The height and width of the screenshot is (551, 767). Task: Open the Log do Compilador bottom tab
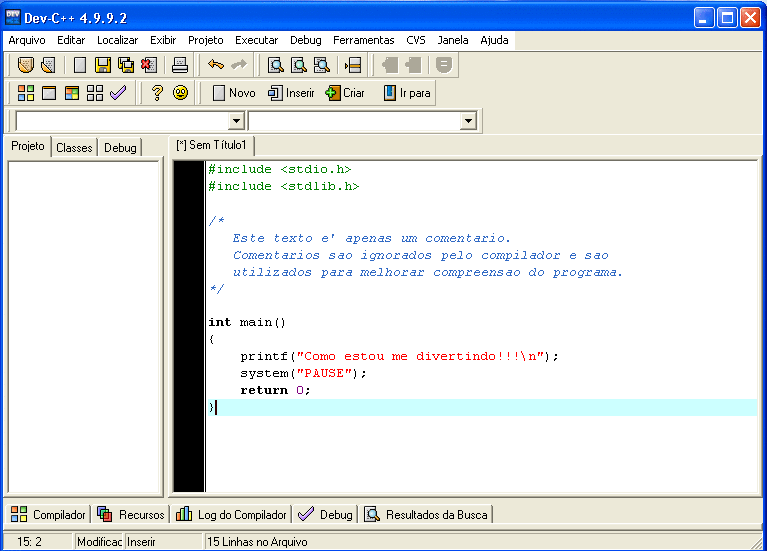click(x=232, y=514)
